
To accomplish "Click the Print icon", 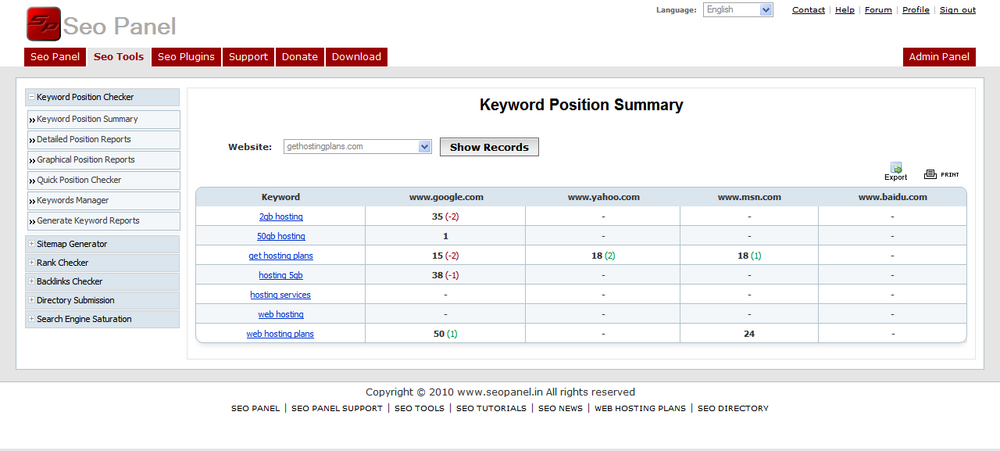I will pyautogui.click(x=941, y=174).
